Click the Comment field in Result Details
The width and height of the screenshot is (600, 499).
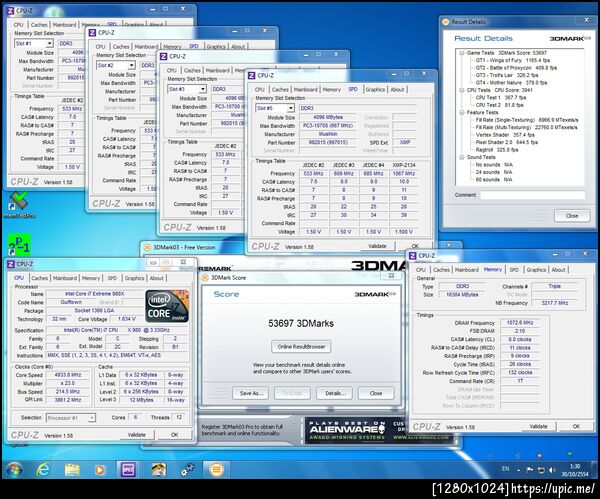(x=532, y=195)
